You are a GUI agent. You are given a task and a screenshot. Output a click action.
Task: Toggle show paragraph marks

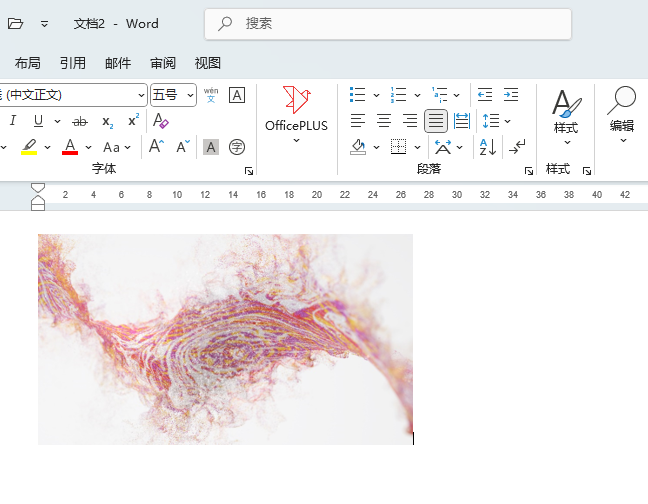coord(517,147)
